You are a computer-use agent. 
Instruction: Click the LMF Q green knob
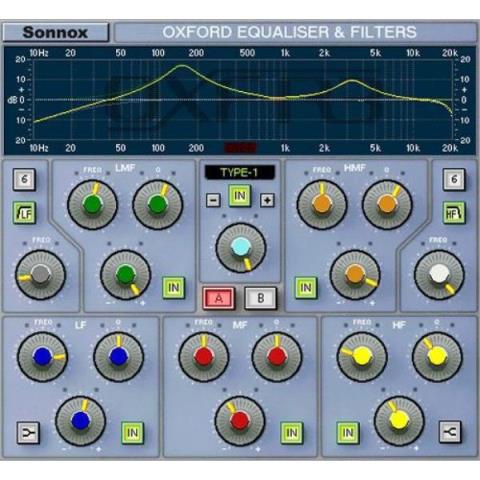[x=157, y=205]
